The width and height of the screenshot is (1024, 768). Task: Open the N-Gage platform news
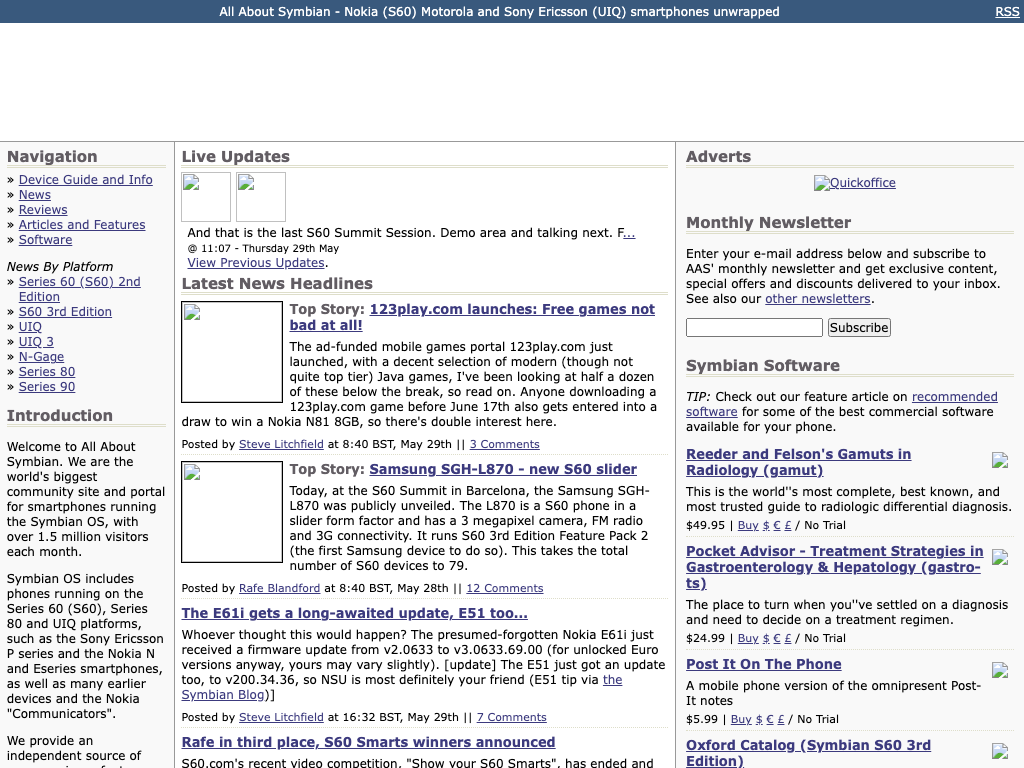pyautogui.click(x=42, y=357)
